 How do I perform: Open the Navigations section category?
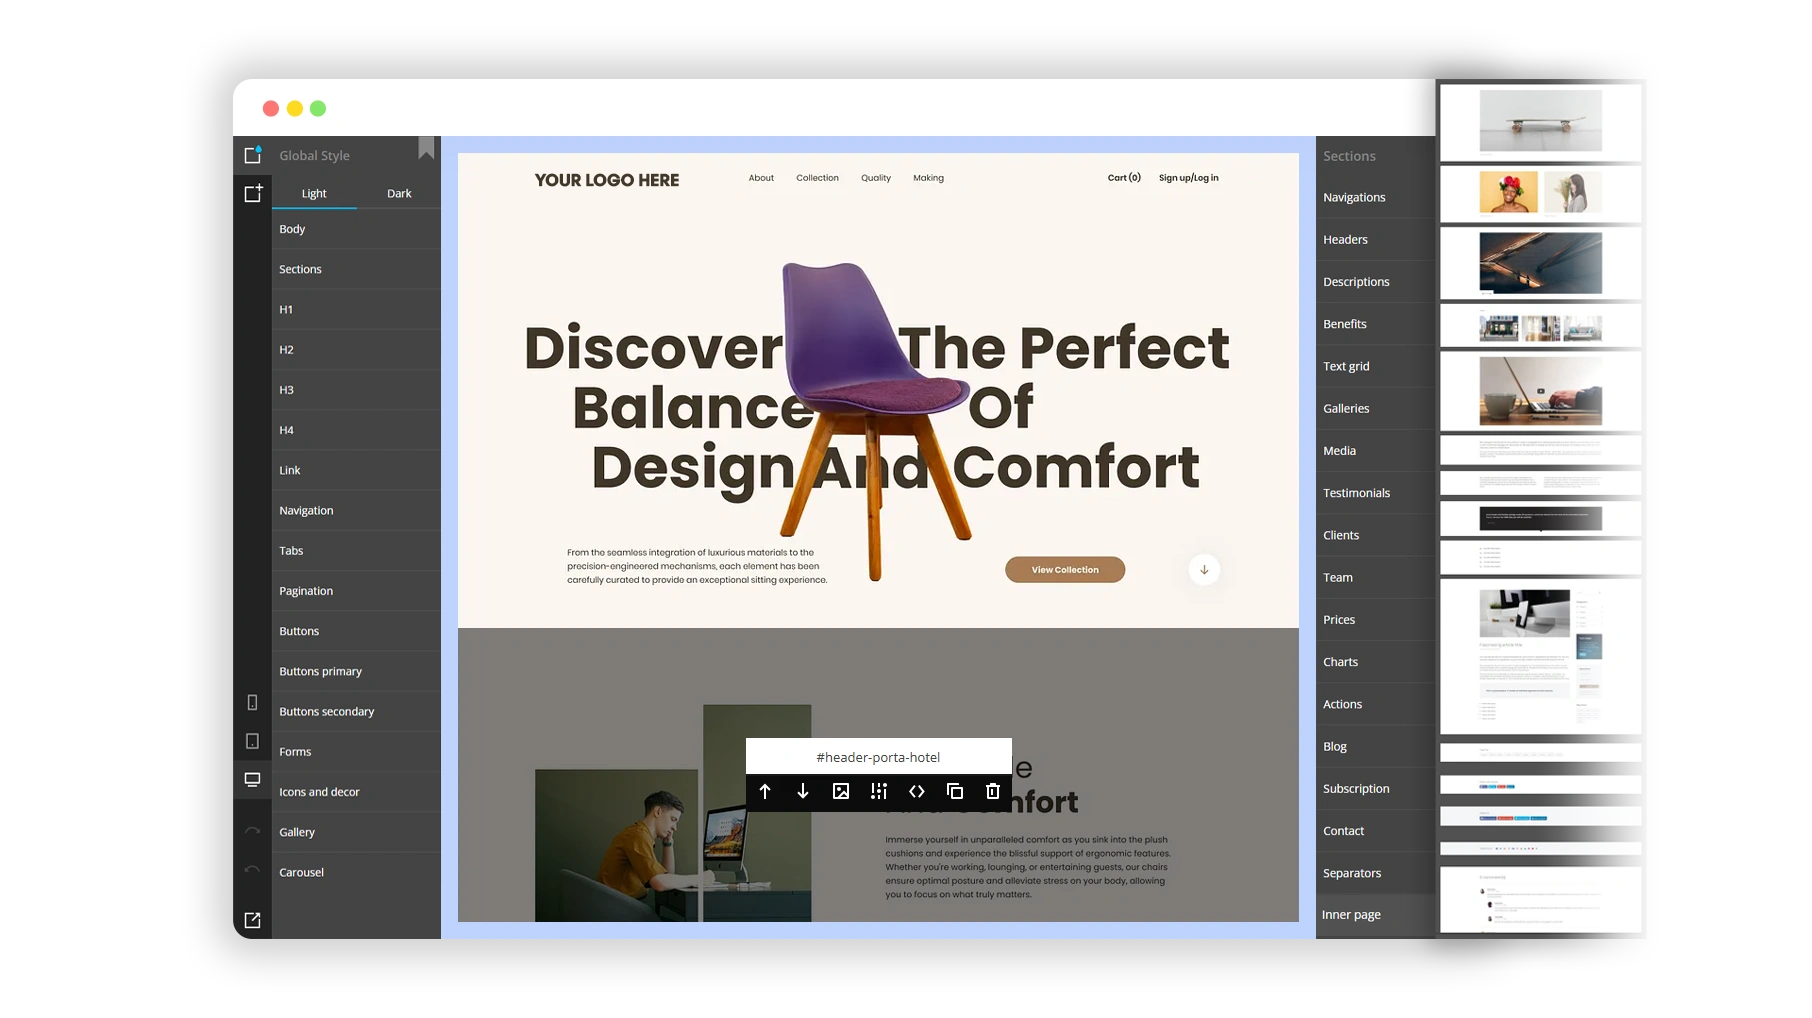[1354, 197]
